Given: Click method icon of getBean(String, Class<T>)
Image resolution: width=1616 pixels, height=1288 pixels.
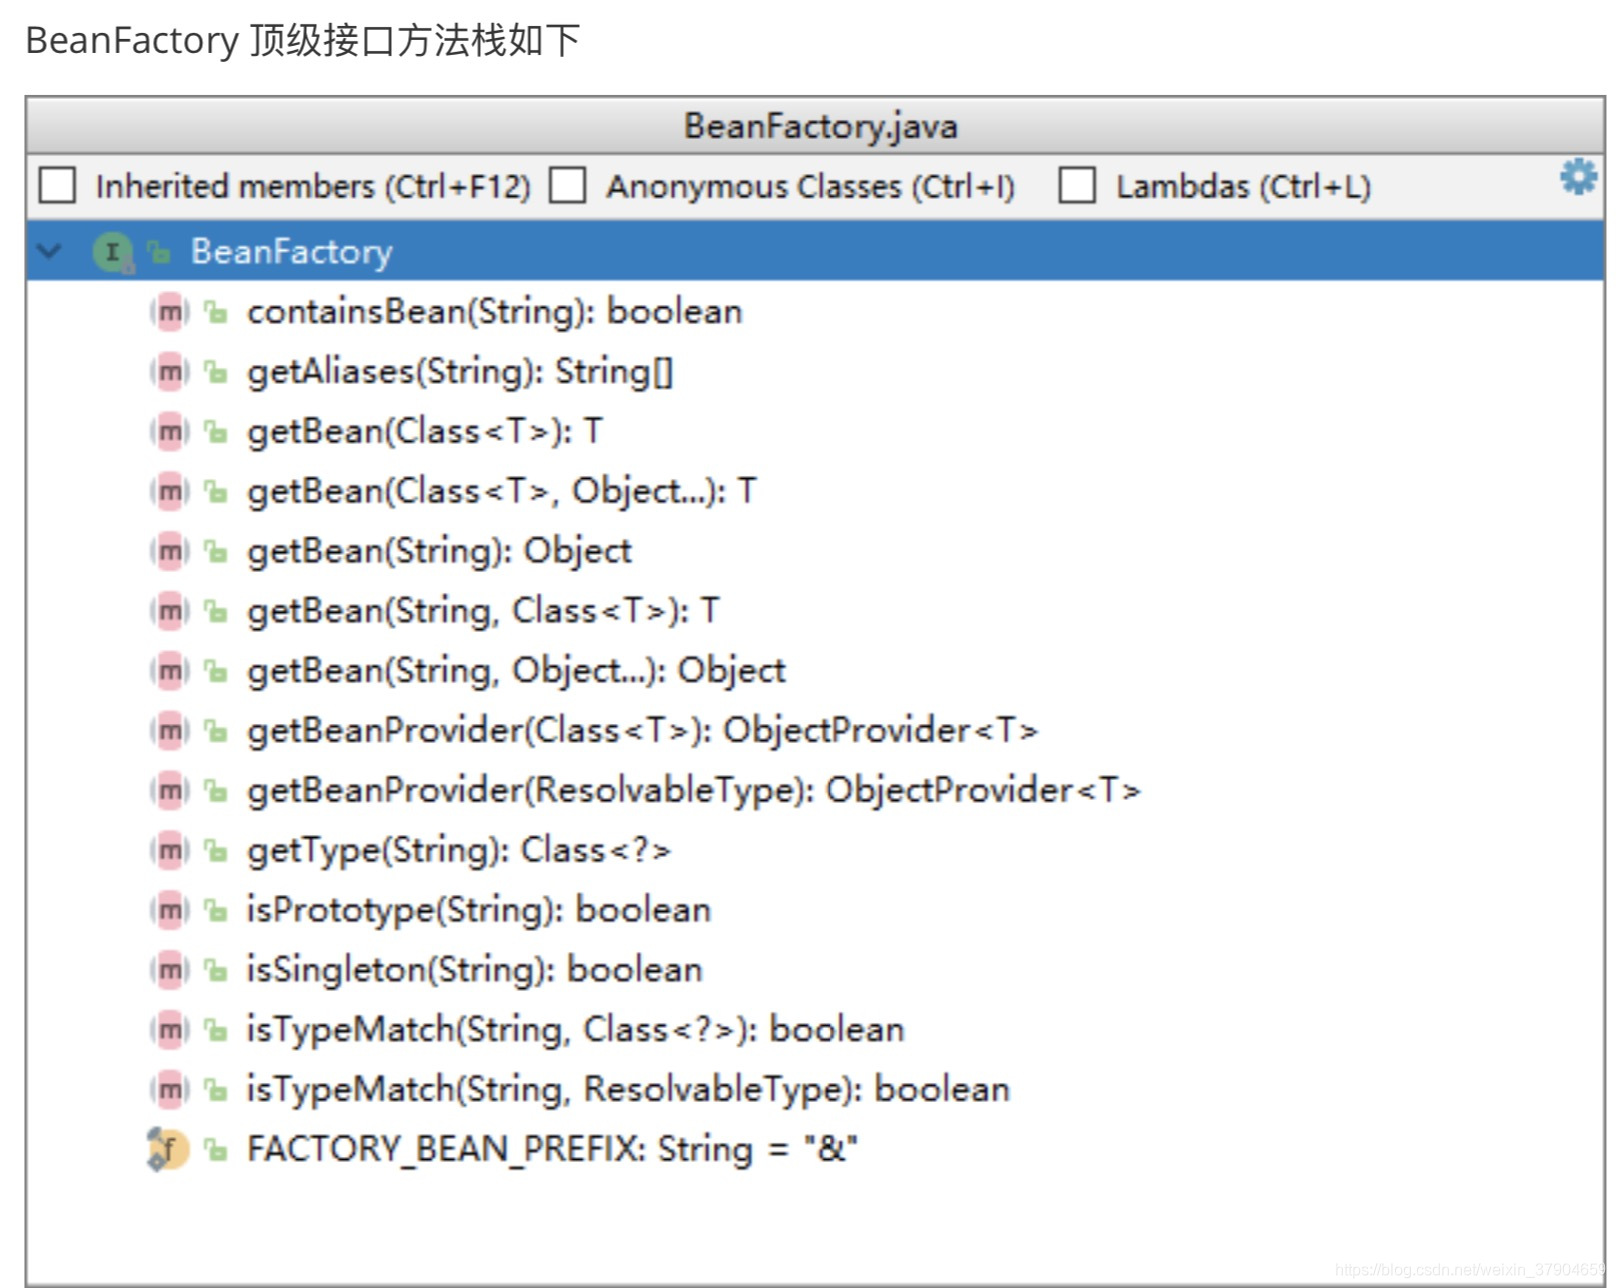Looking at the screenshot, I should pos(169,611).
